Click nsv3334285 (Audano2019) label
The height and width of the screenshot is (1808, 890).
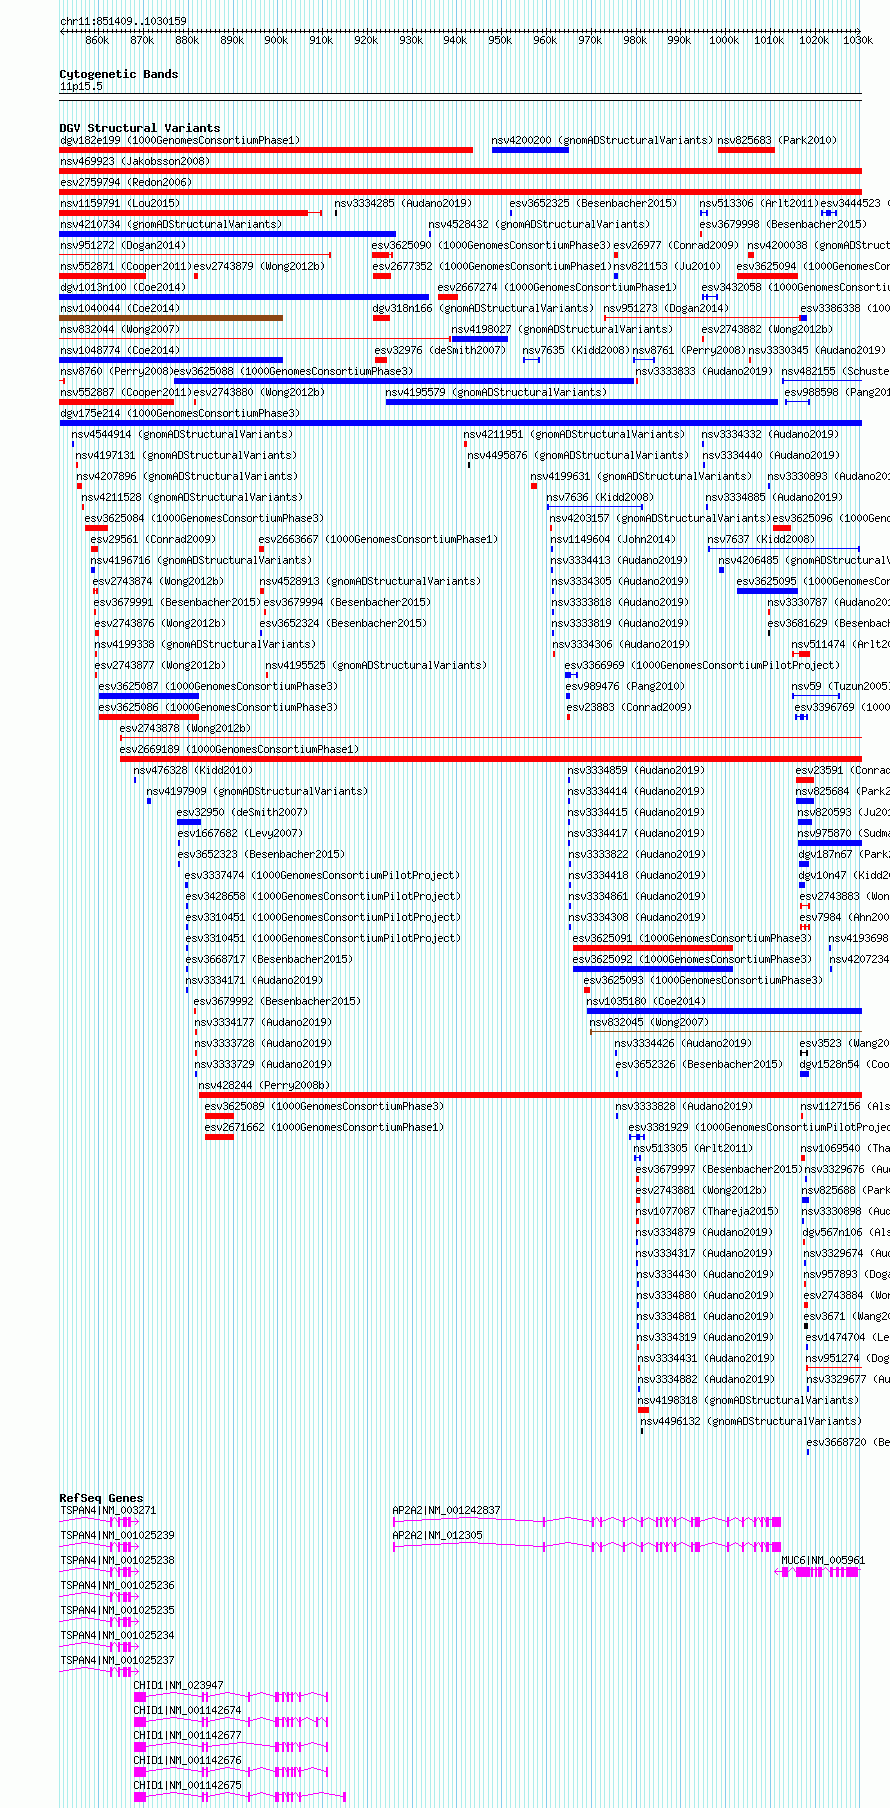(x=403, y=203)
